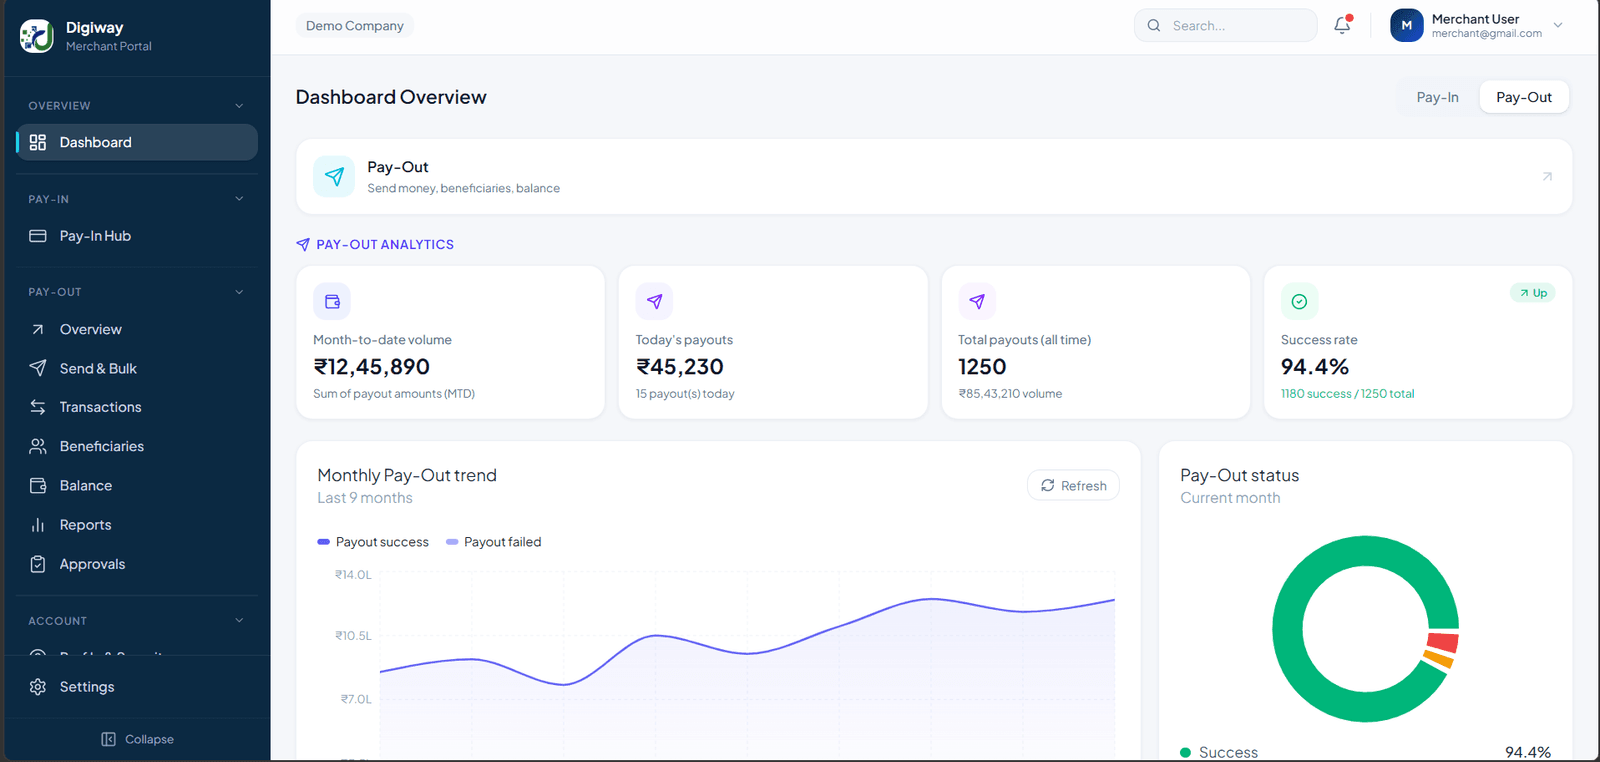Viewport: 1600px width, 762px height.
Task: Click the Pay-In Hub card icon
Action: tap(38, 236)
